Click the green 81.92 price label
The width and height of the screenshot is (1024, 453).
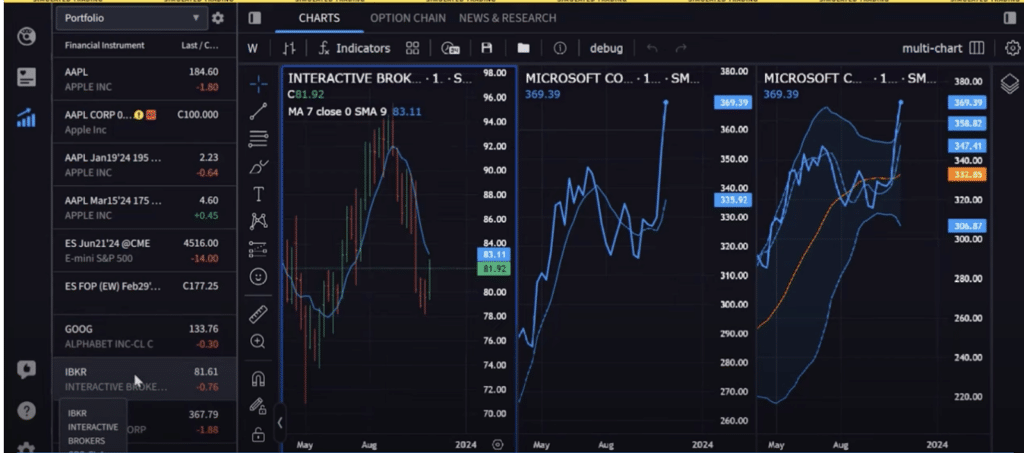pyautogui.click(x=494, y=268)
